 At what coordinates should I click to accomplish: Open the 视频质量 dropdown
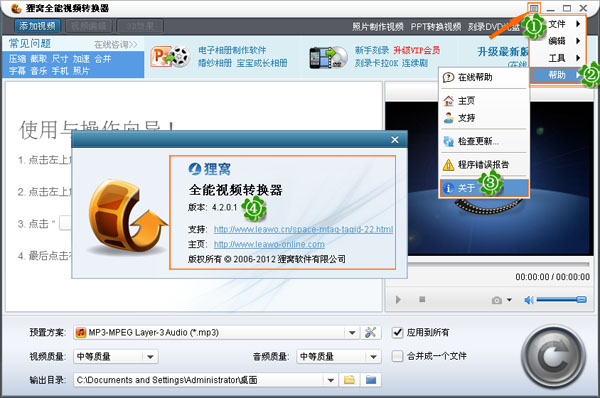click(x=116, y=357)
